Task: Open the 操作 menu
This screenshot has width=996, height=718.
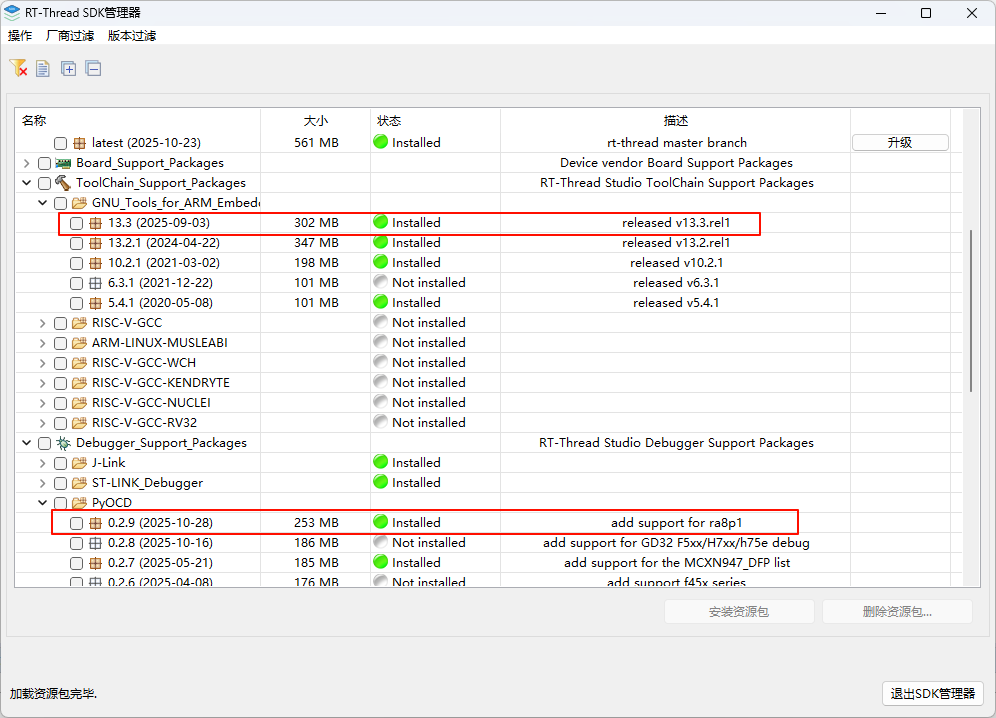Action: click(20, 36)
